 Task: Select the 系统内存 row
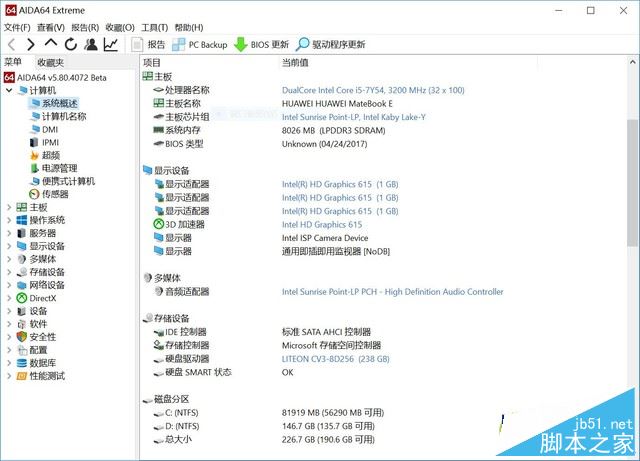click(x=183, y=130)
